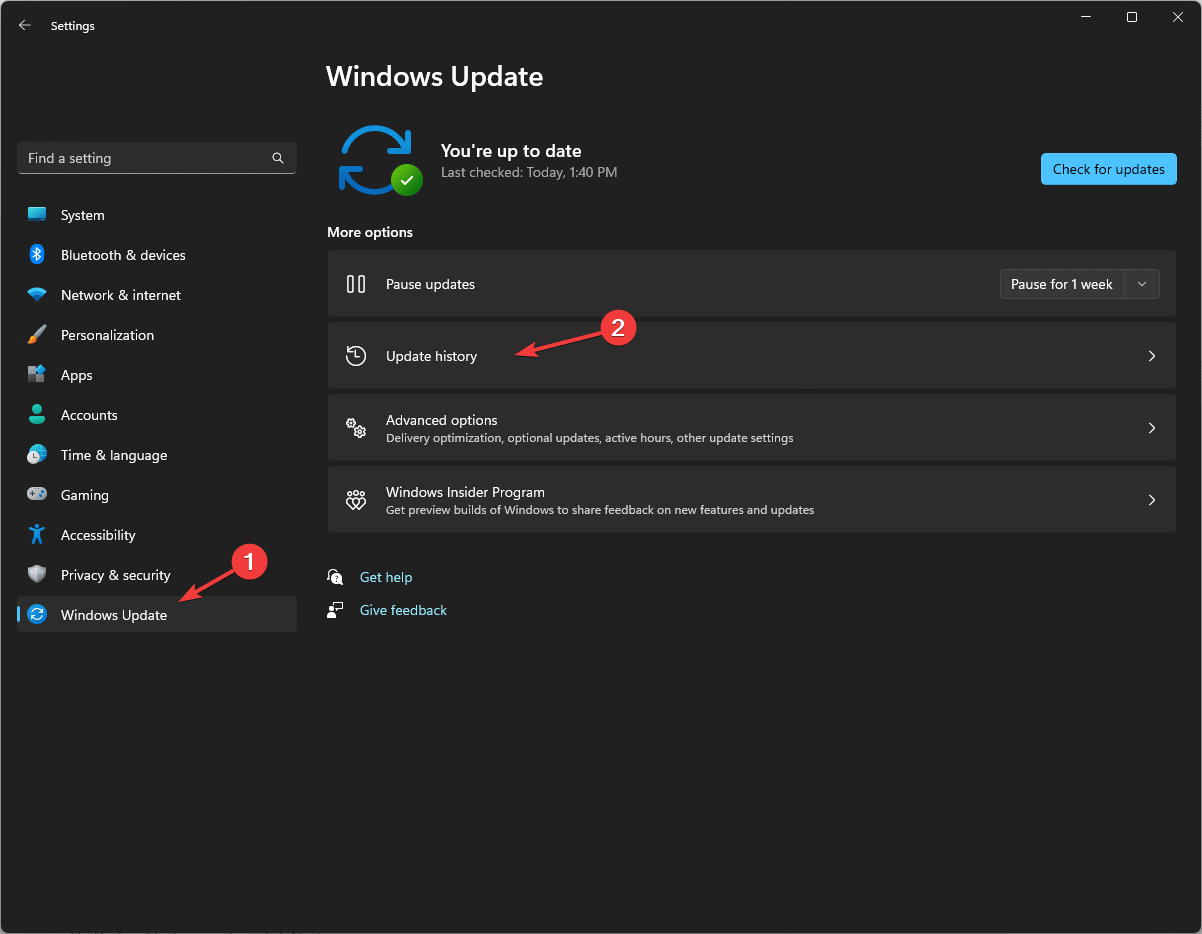Select Personalization in the sidebar
The width and height of the screenshot is (1202, 934).
coord(157,335)
